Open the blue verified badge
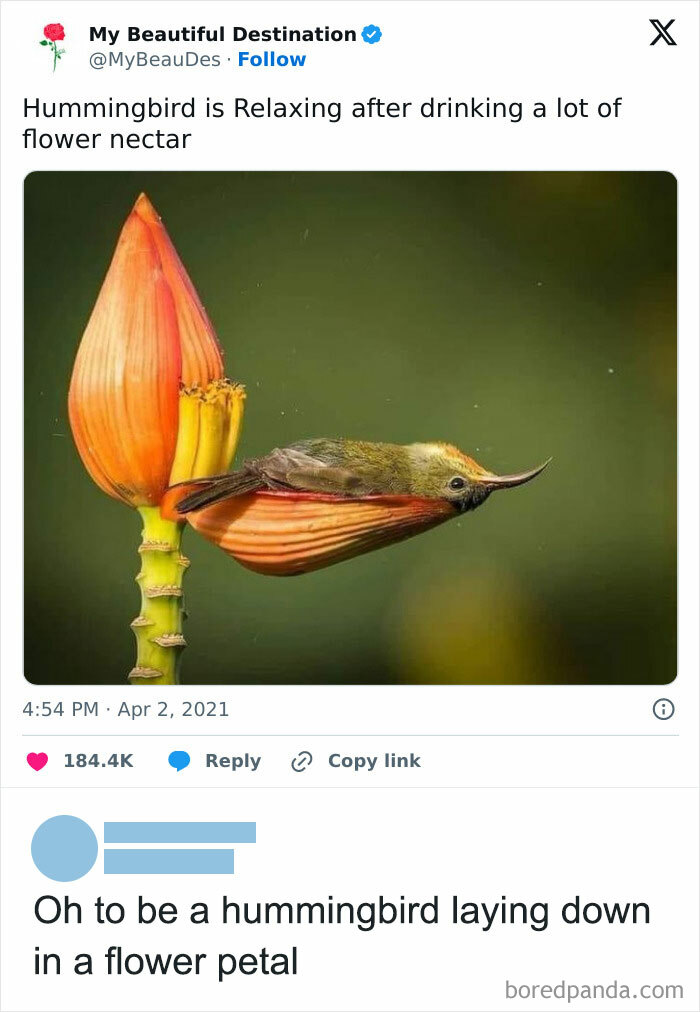The height and width of the screenshot is (1012, 700). tap(372, 32)
